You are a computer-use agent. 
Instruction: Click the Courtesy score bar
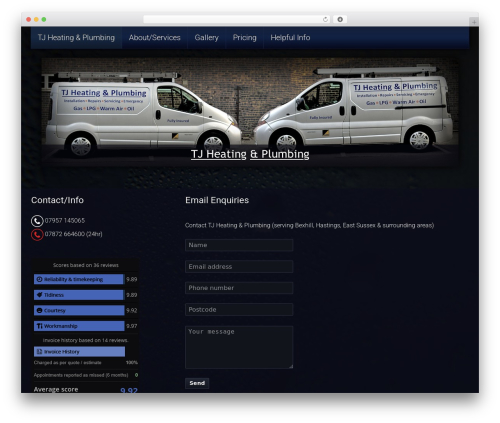[x=79, y=310]
